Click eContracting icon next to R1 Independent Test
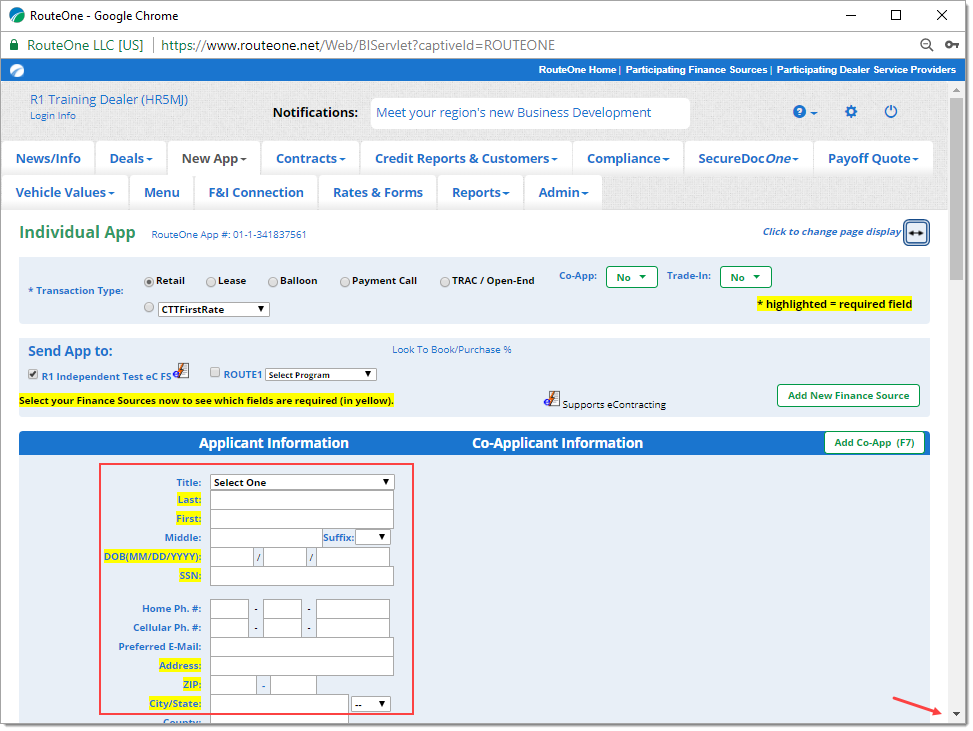The width and height of the screenshot is (973, 731). tap(181, 371)
